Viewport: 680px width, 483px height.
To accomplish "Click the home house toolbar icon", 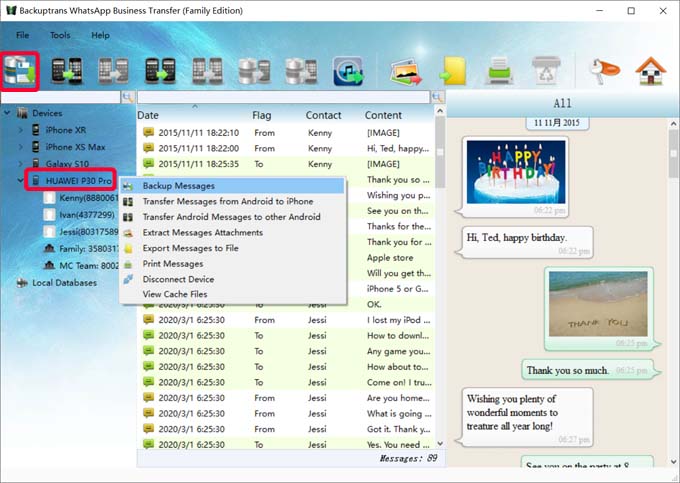I will click(x=651, y=71).
